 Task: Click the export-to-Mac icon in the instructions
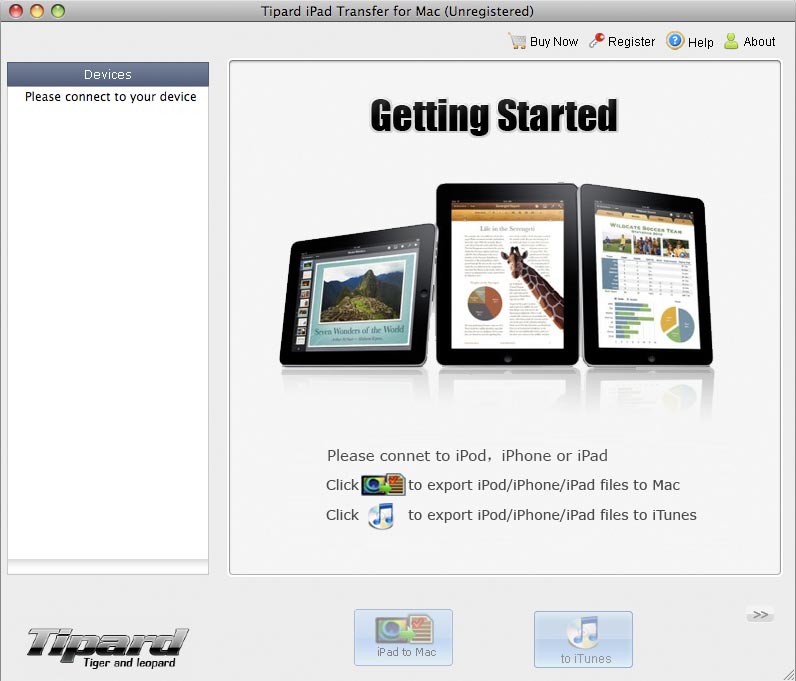(383, 484)
